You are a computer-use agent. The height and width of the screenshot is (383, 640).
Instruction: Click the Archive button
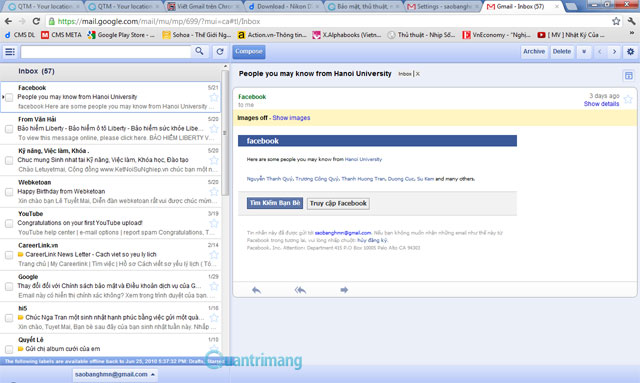click(534, 52)
